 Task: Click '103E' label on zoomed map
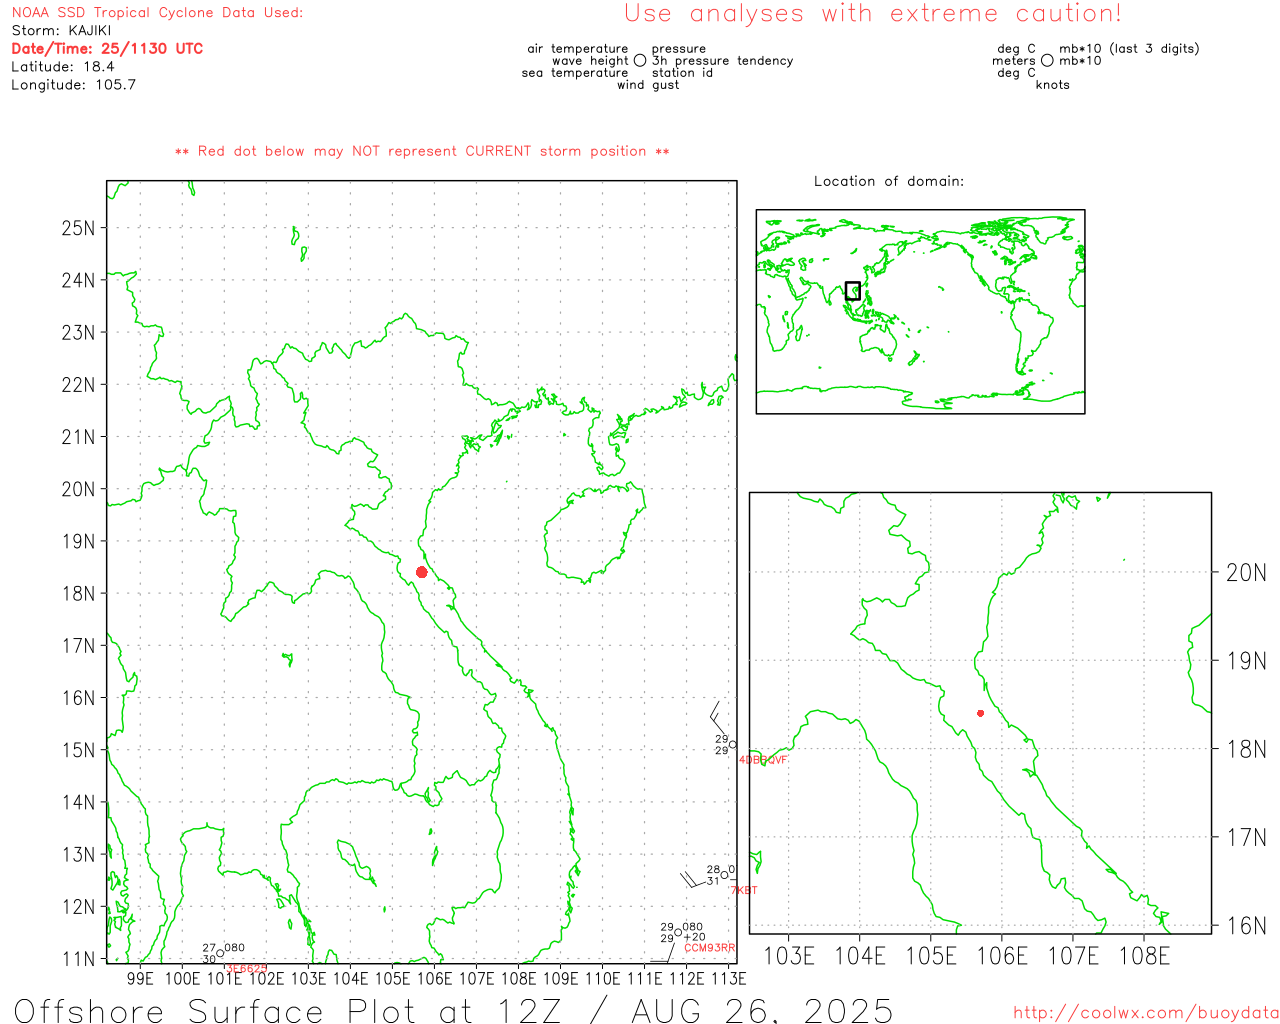click(x=789, y=957)
